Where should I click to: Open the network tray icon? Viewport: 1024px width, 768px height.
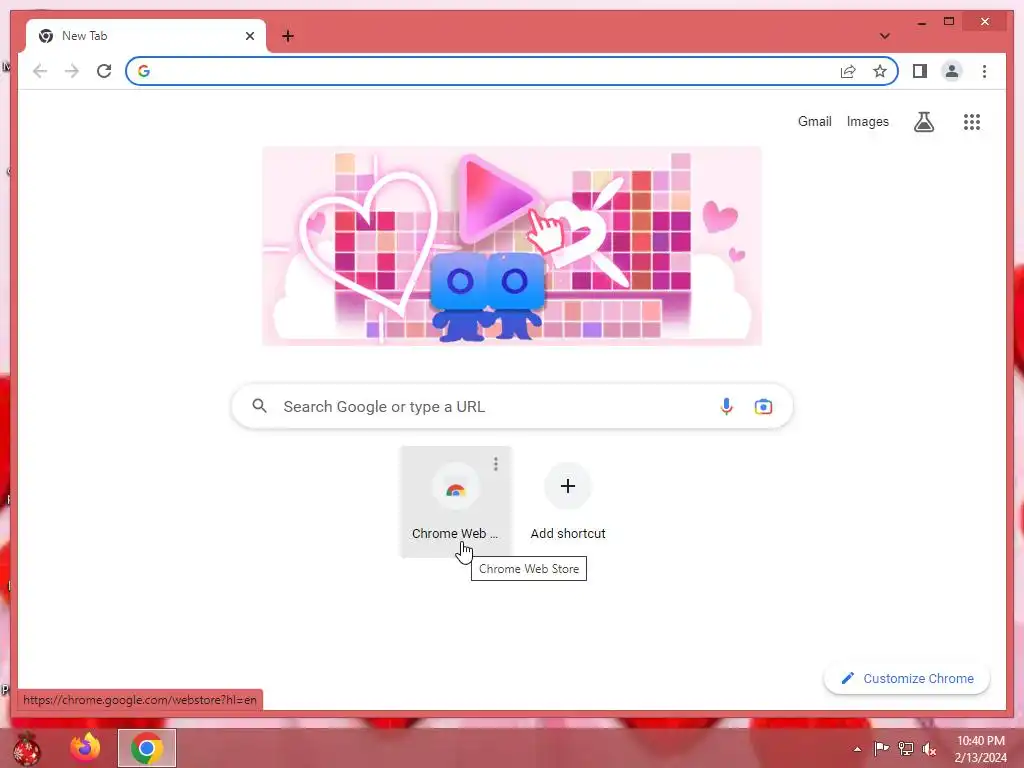point(905,748)
